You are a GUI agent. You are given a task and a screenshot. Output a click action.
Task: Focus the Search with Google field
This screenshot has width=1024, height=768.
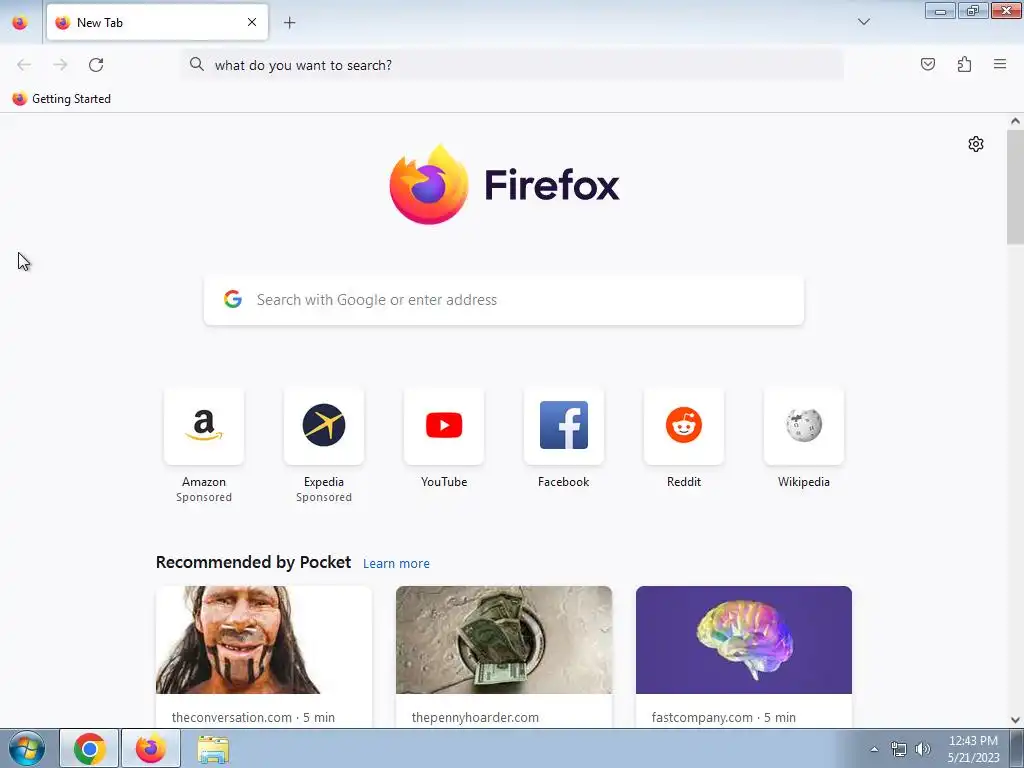tap(504, 300)
